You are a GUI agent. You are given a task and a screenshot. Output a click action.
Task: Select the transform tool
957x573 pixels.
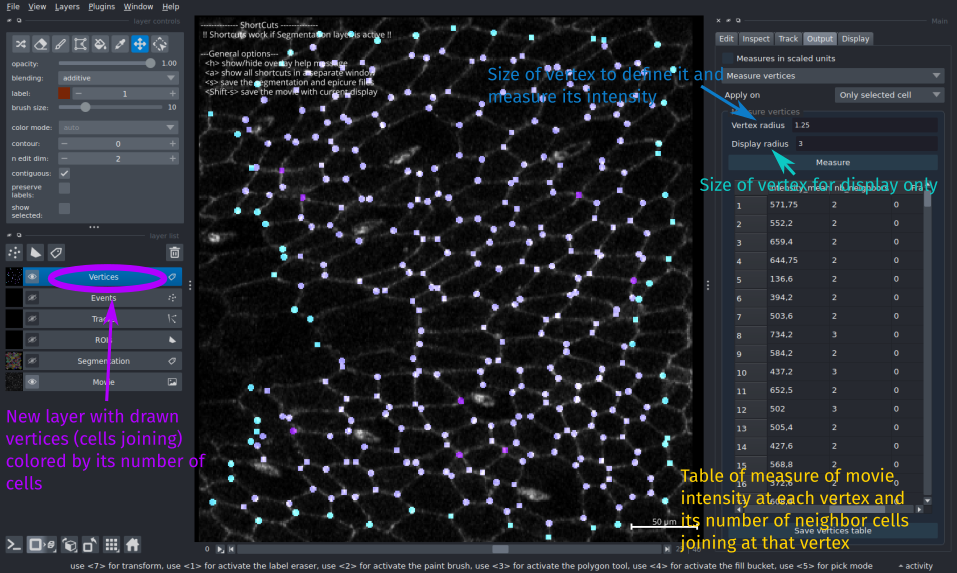click(160, 44)
